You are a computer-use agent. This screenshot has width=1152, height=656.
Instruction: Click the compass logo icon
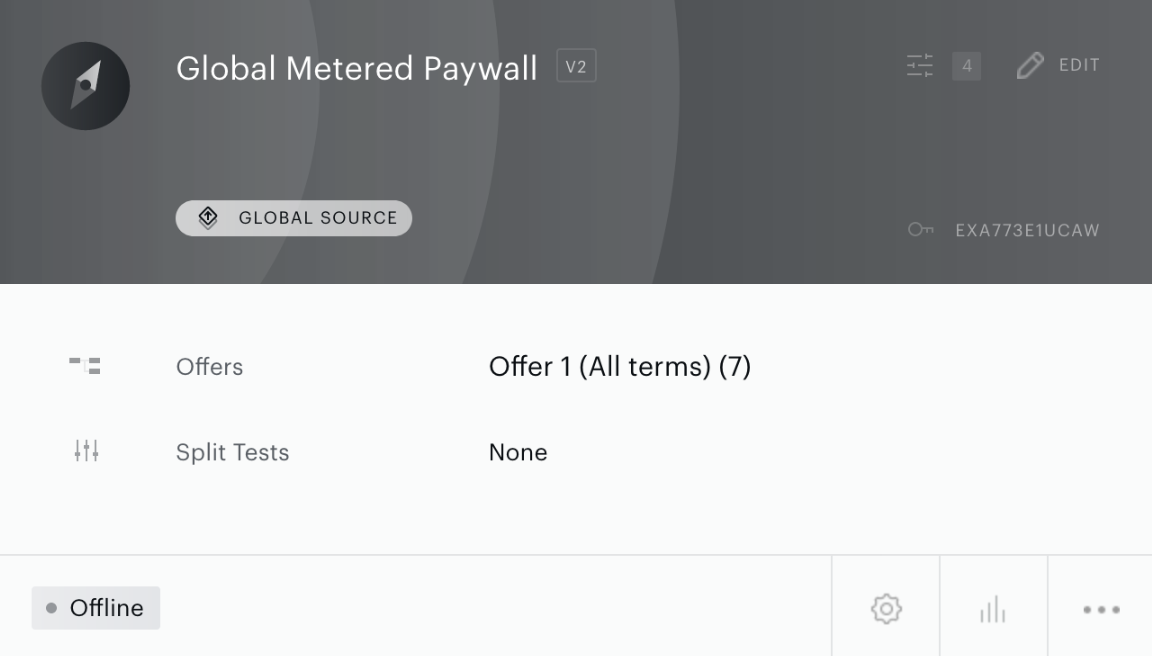pos(85,86)
